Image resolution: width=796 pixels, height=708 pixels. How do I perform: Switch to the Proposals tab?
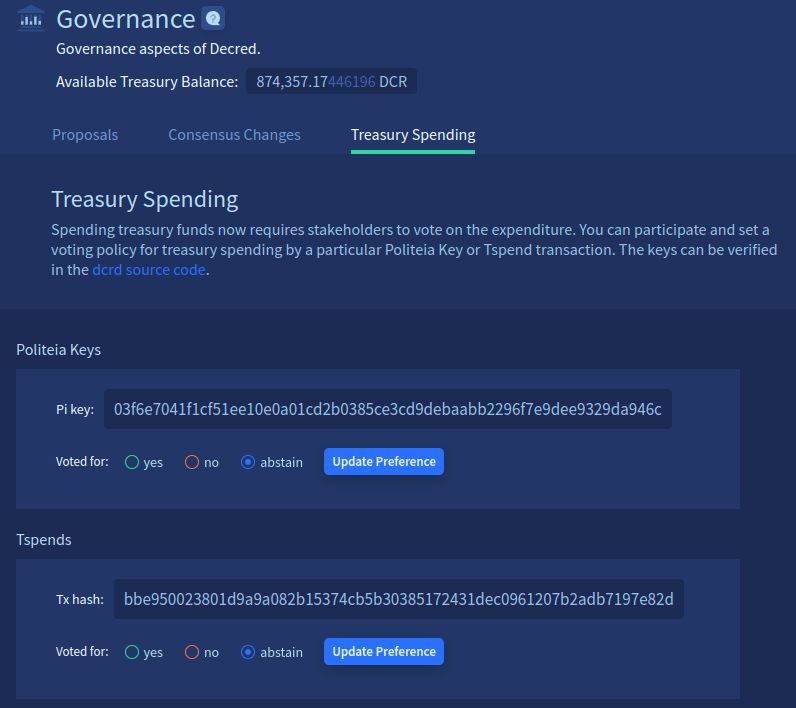click(x=85, y=134)
